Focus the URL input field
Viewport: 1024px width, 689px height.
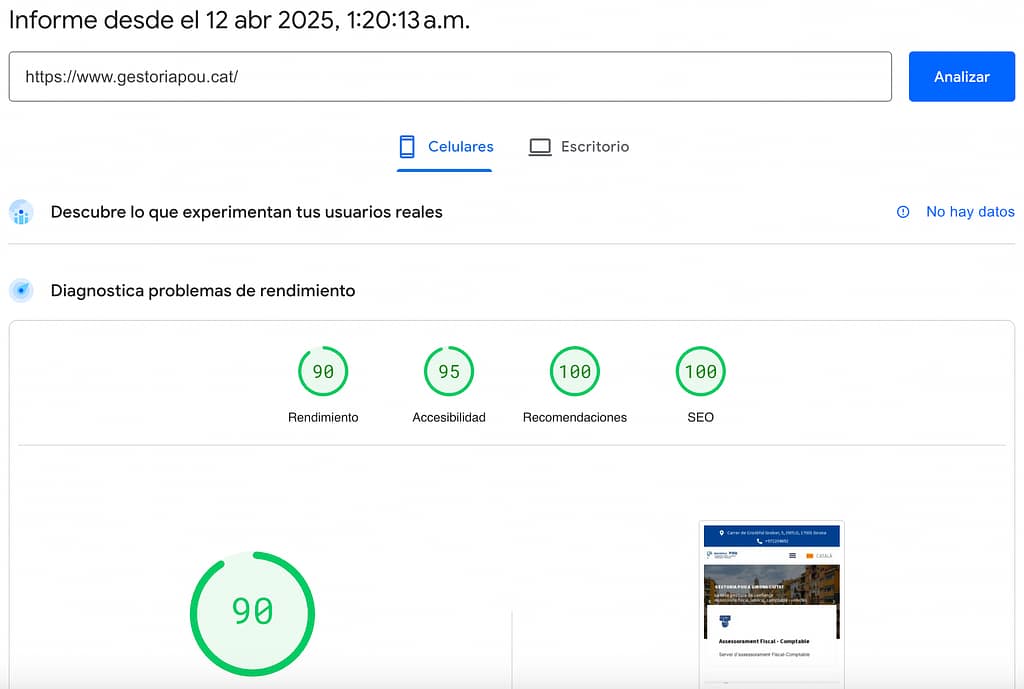tap(450, 77)
